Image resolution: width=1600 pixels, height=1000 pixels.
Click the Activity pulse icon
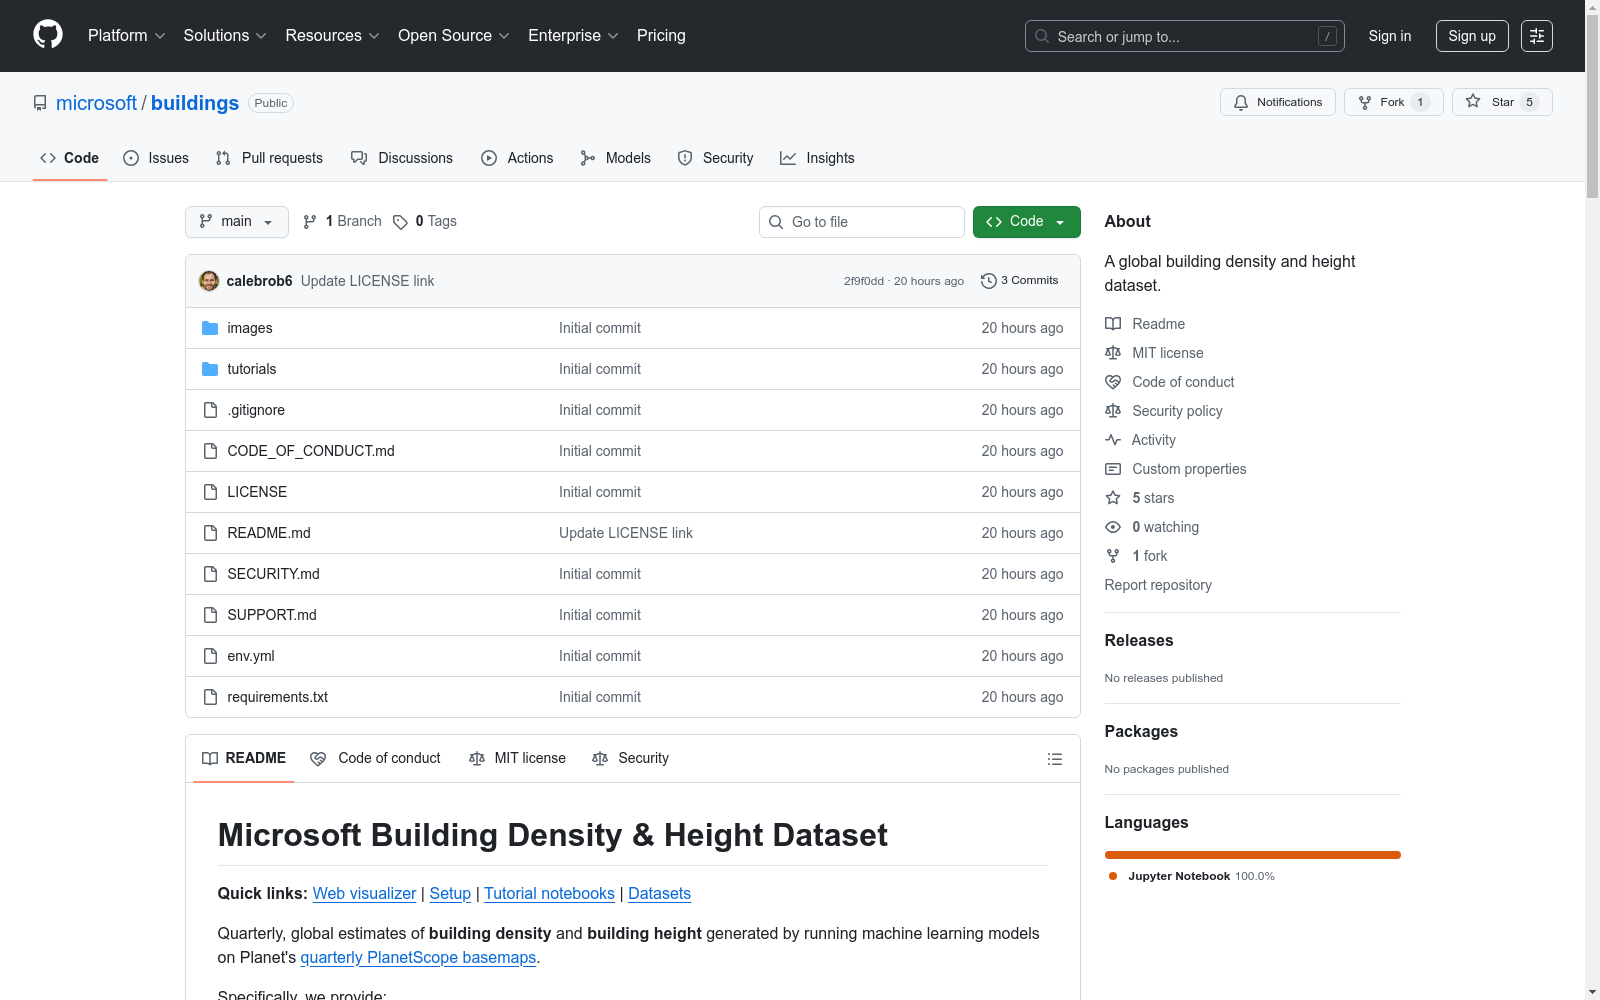(1113, 440)
